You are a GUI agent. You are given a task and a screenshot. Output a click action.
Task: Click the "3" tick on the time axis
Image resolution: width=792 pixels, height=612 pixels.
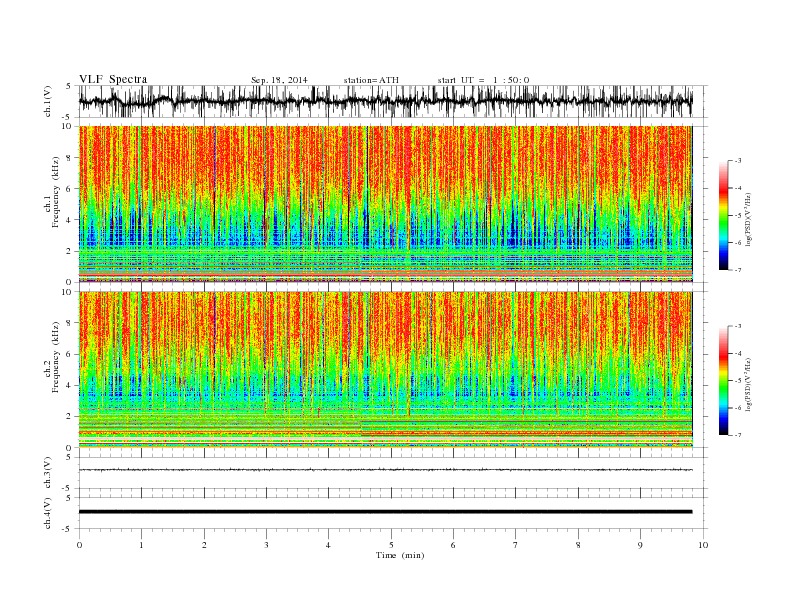tap(266, 545)
